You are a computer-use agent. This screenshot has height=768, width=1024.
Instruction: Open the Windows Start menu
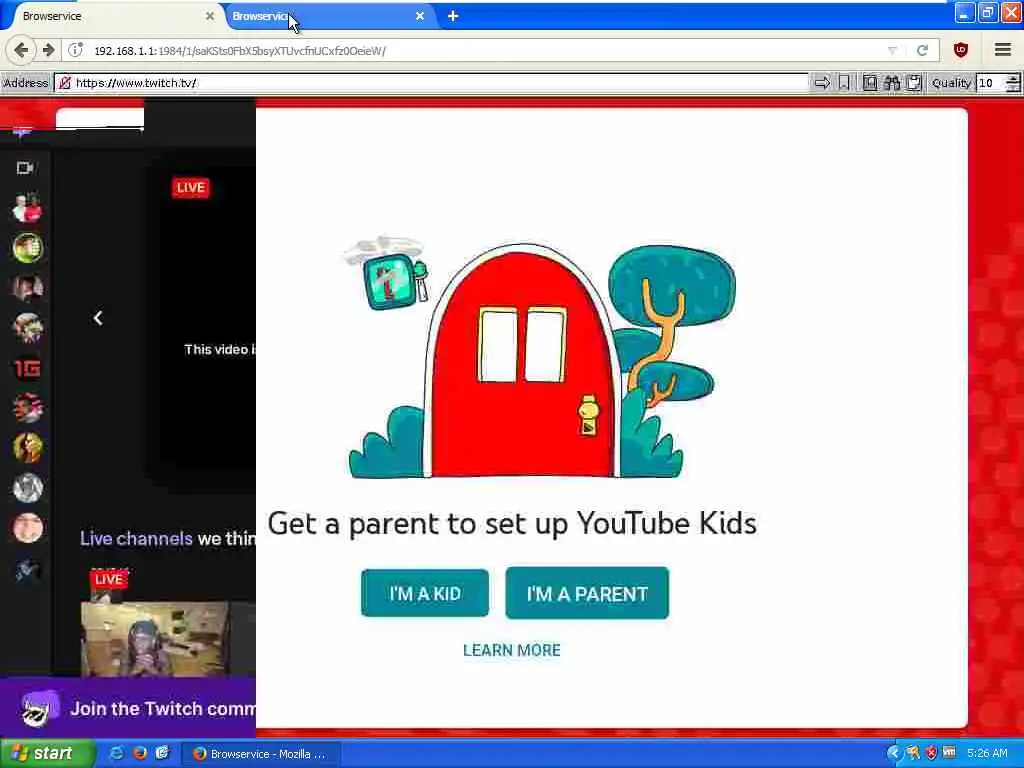click(x=47, y=754)
